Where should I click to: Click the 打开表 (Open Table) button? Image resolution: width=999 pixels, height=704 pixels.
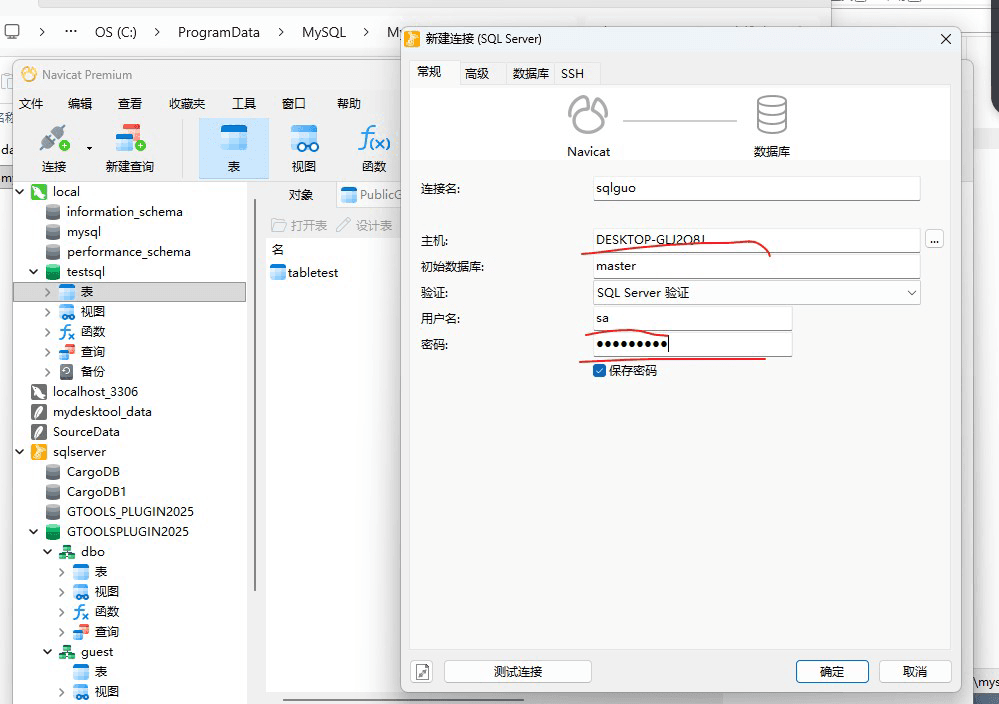(299, 226)
